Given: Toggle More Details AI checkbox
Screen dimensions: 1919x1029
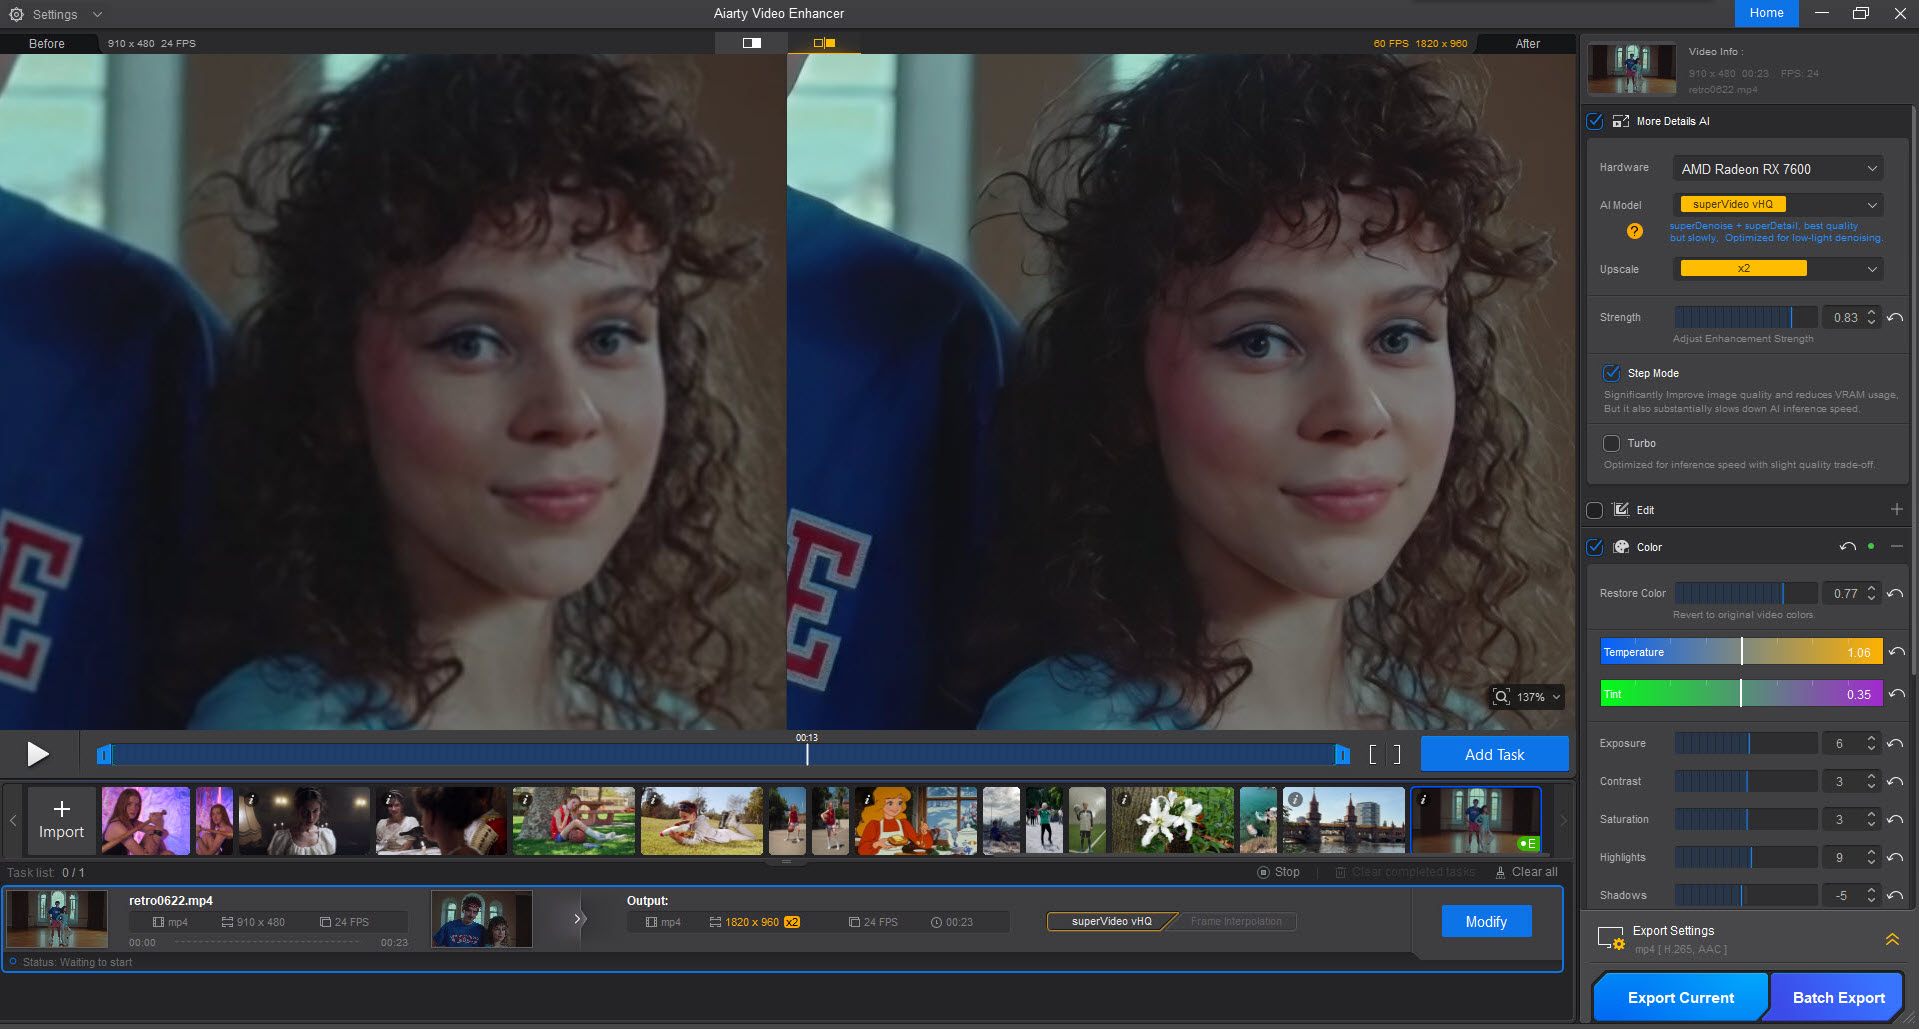Looking at the screenshot, I should tap(1595, 122).
